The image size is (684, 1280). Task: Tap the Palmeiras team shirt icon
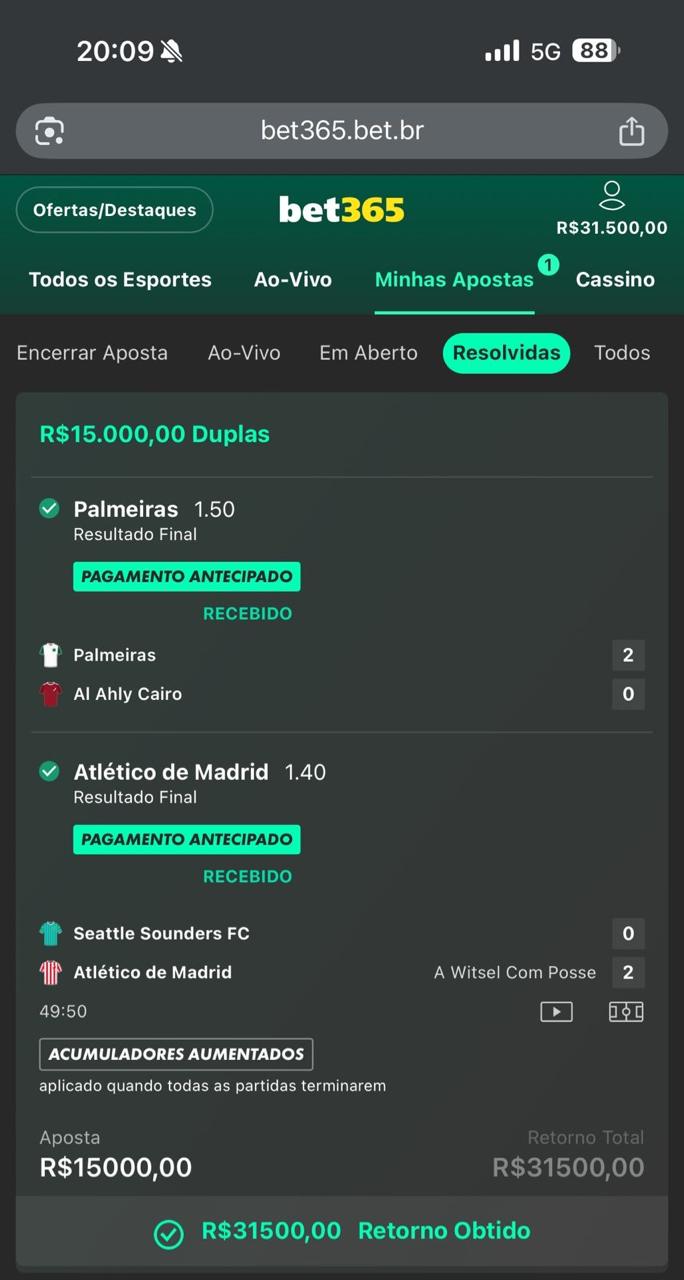coord(48,655)
